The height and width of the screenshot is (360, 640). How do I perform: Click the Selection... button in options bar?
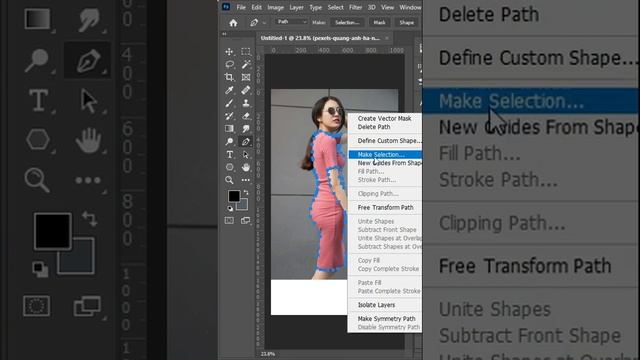(347, 22)
